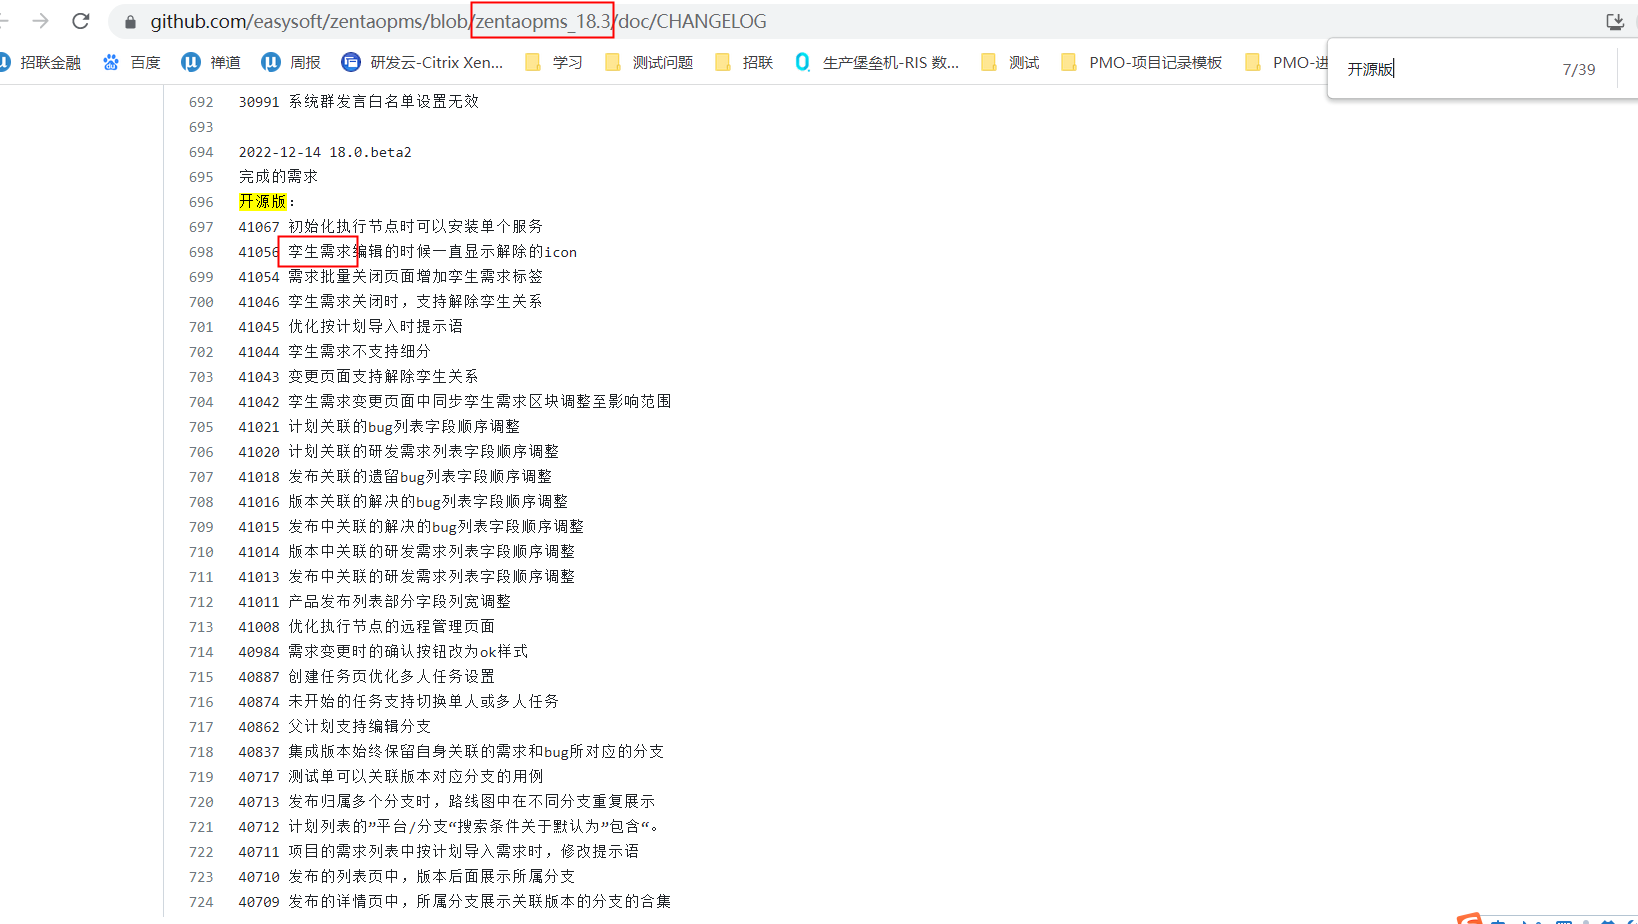Click the line 41042 about 孪生需求变更页面

(455, 402)
